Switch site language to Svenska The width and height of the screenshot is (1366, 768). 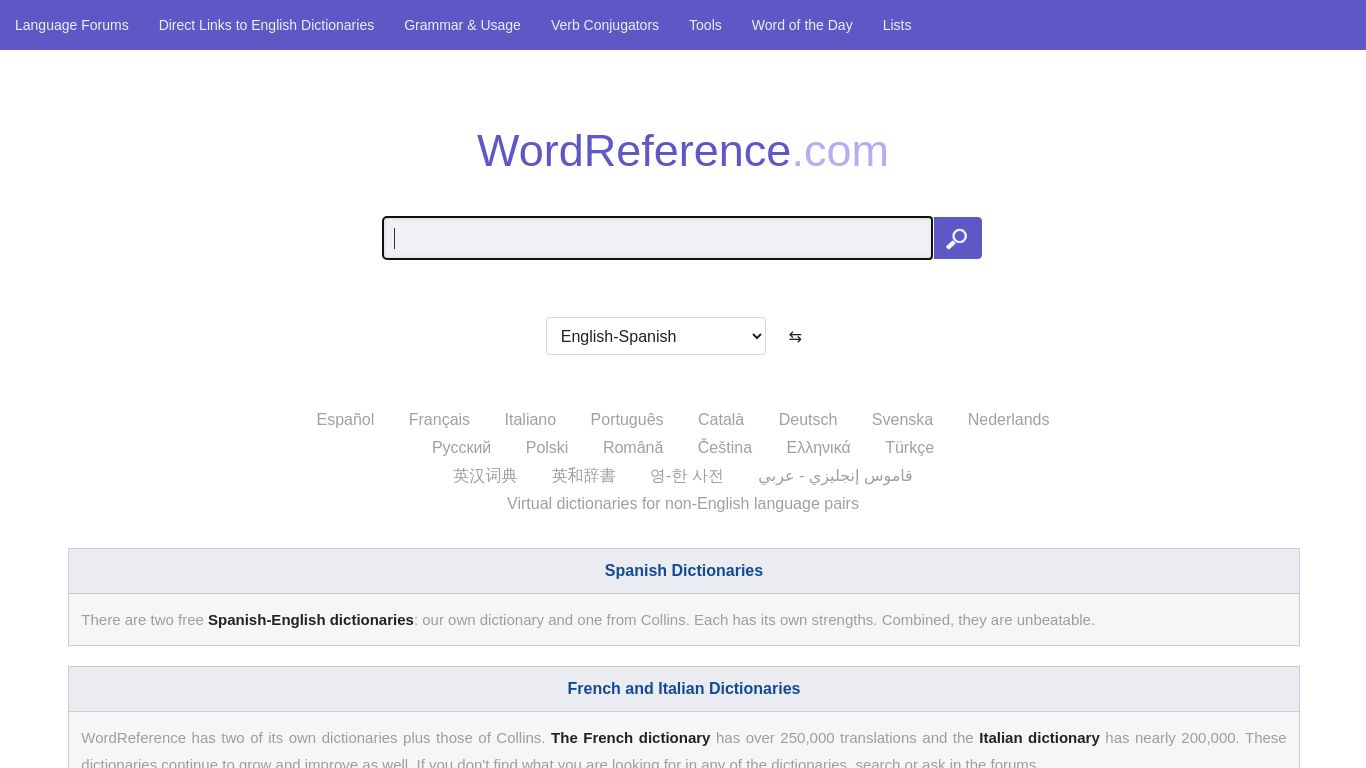point(902,420)
